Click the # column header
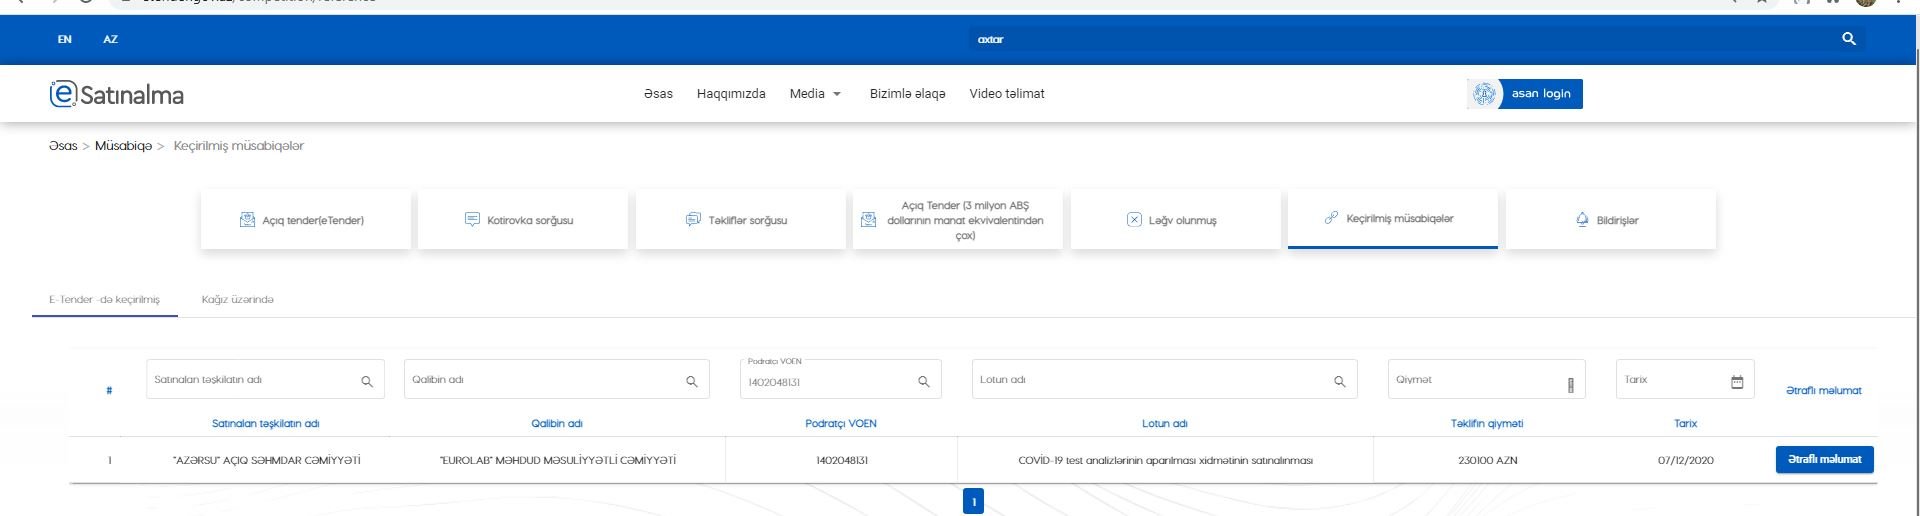Screen dimensions: 1920x516 [109, 391]
